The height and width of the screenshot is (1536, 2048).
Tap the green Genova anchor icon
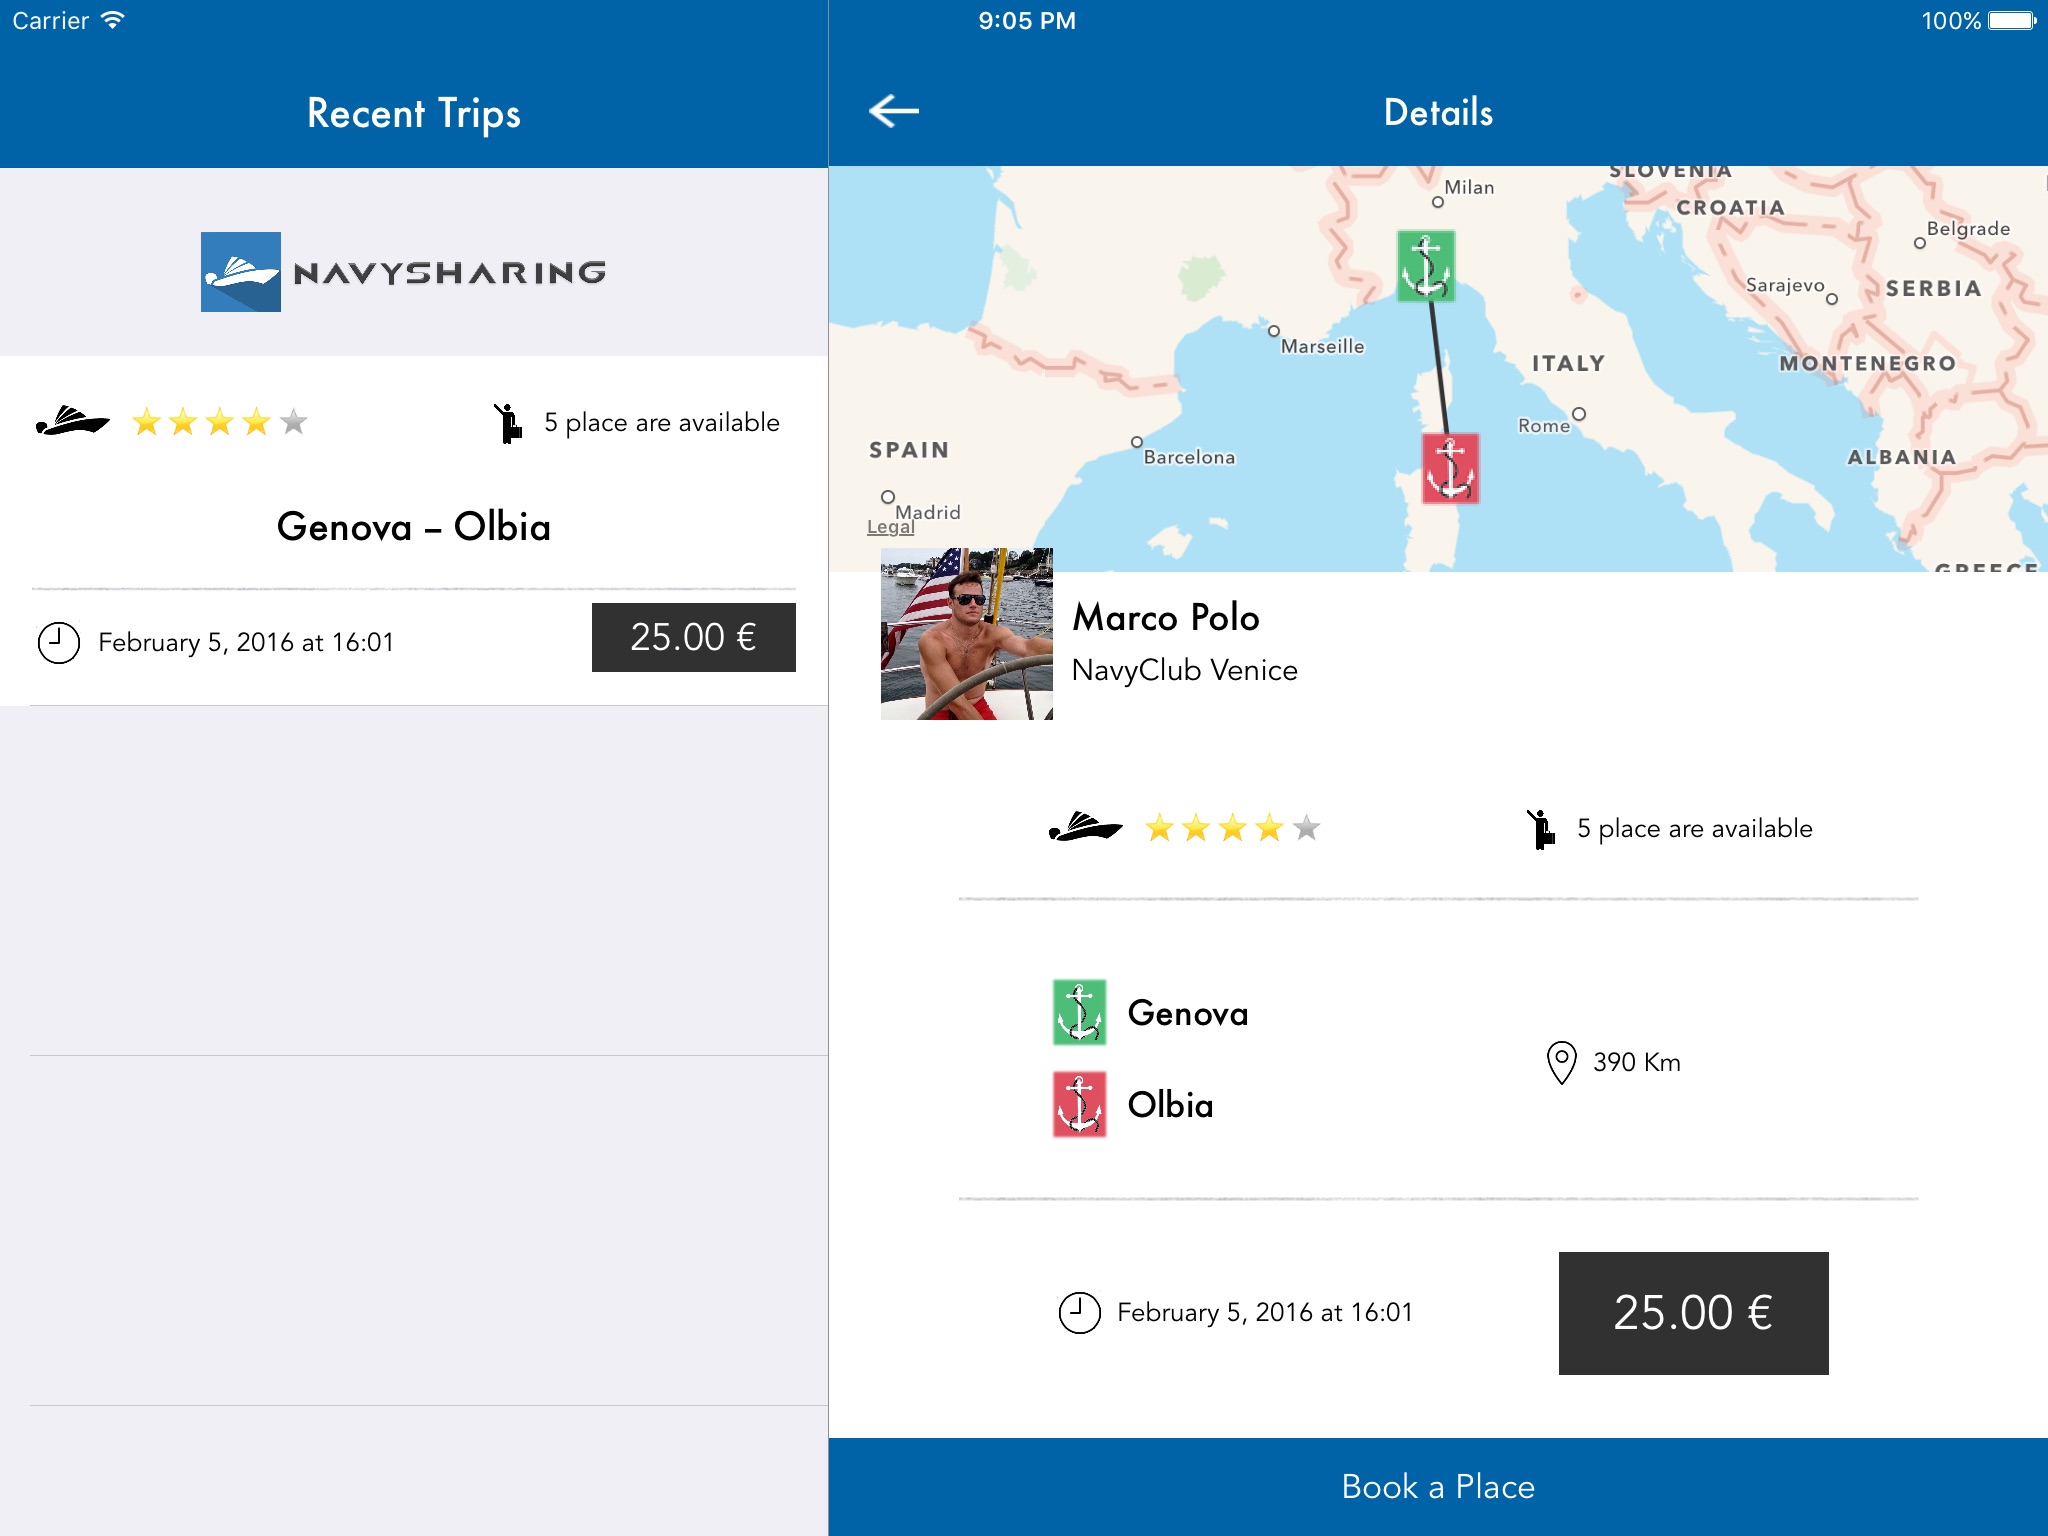(x=1079, y=1012)
